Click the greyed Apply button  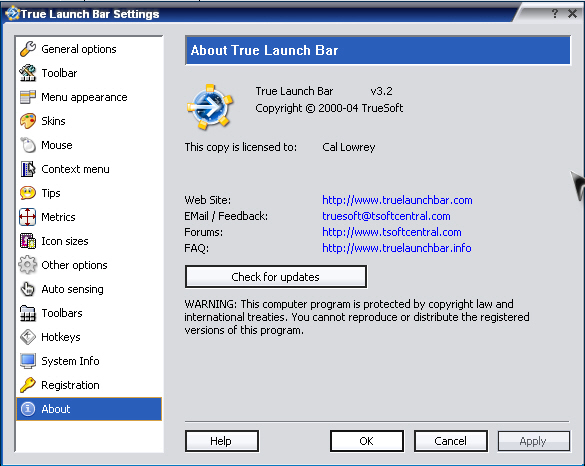[x=534, y=441]
